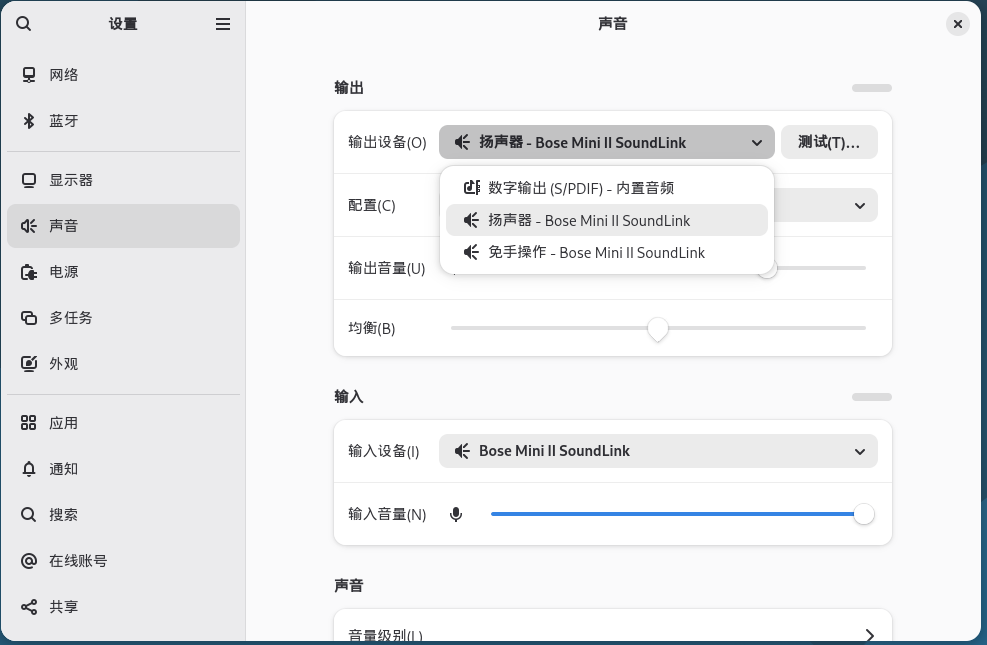Choose 免手操作 - Bose Mini II SoundLink output
987x645 pixels.
pyautogui.click(x=607, y=252)
